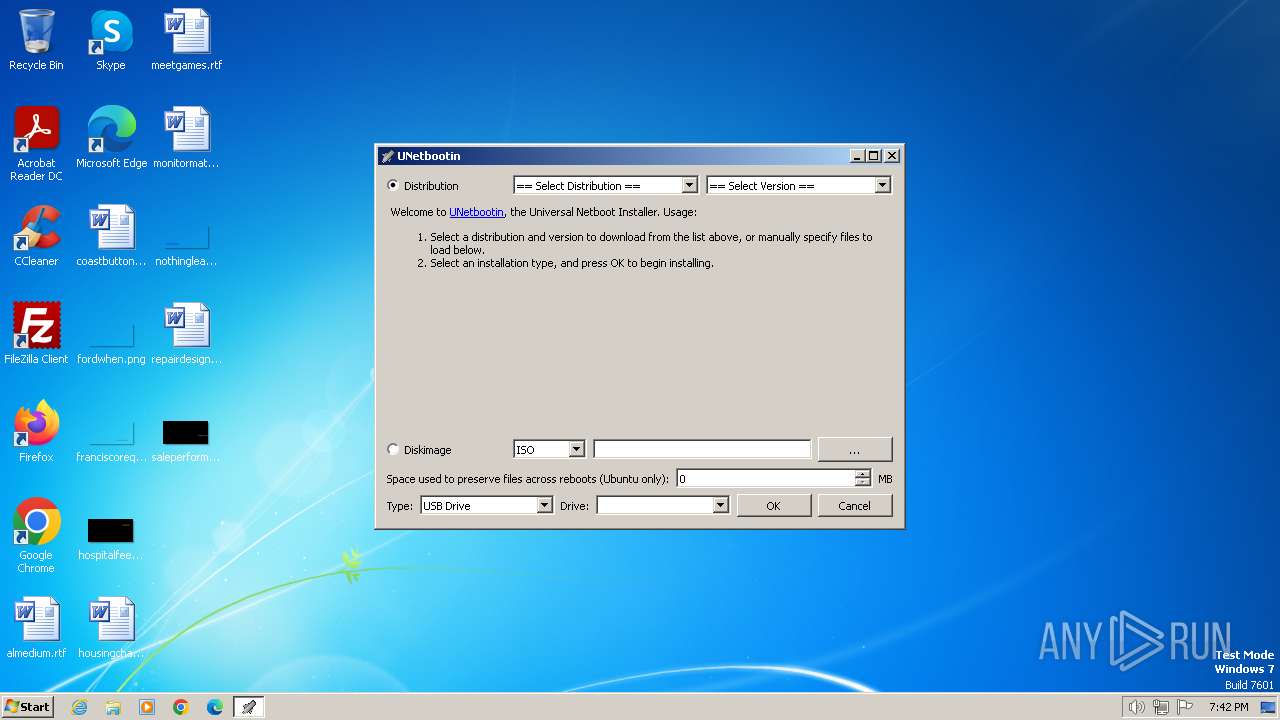Close the UNetbootin window
The image size is (1280, 720).
892,156
